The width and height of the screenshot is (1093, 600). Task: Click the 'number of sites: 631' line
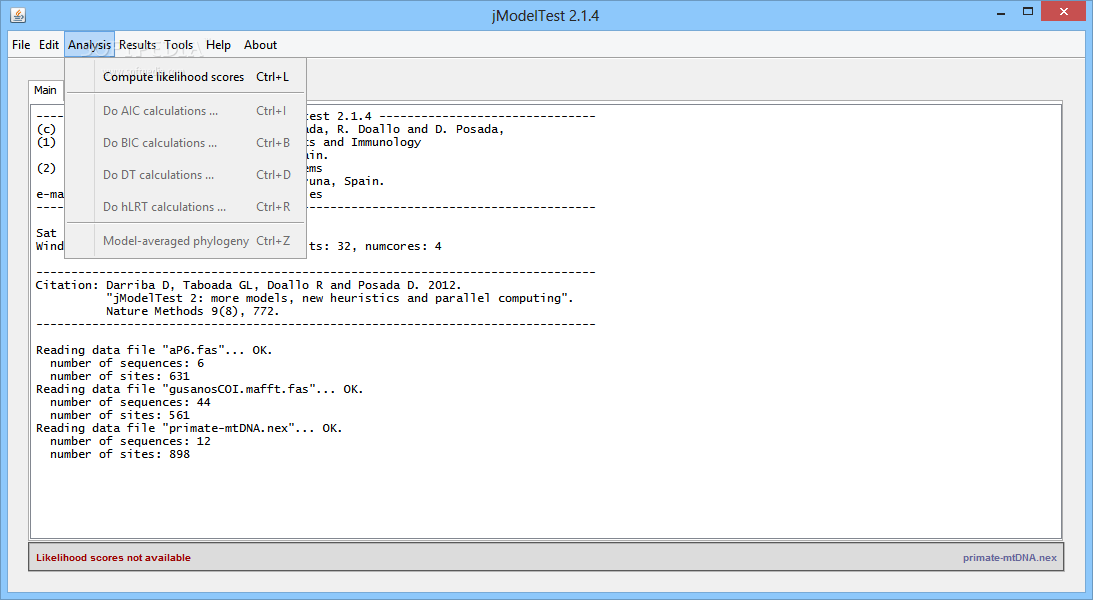pyautogui.click(x=120, y=376)
